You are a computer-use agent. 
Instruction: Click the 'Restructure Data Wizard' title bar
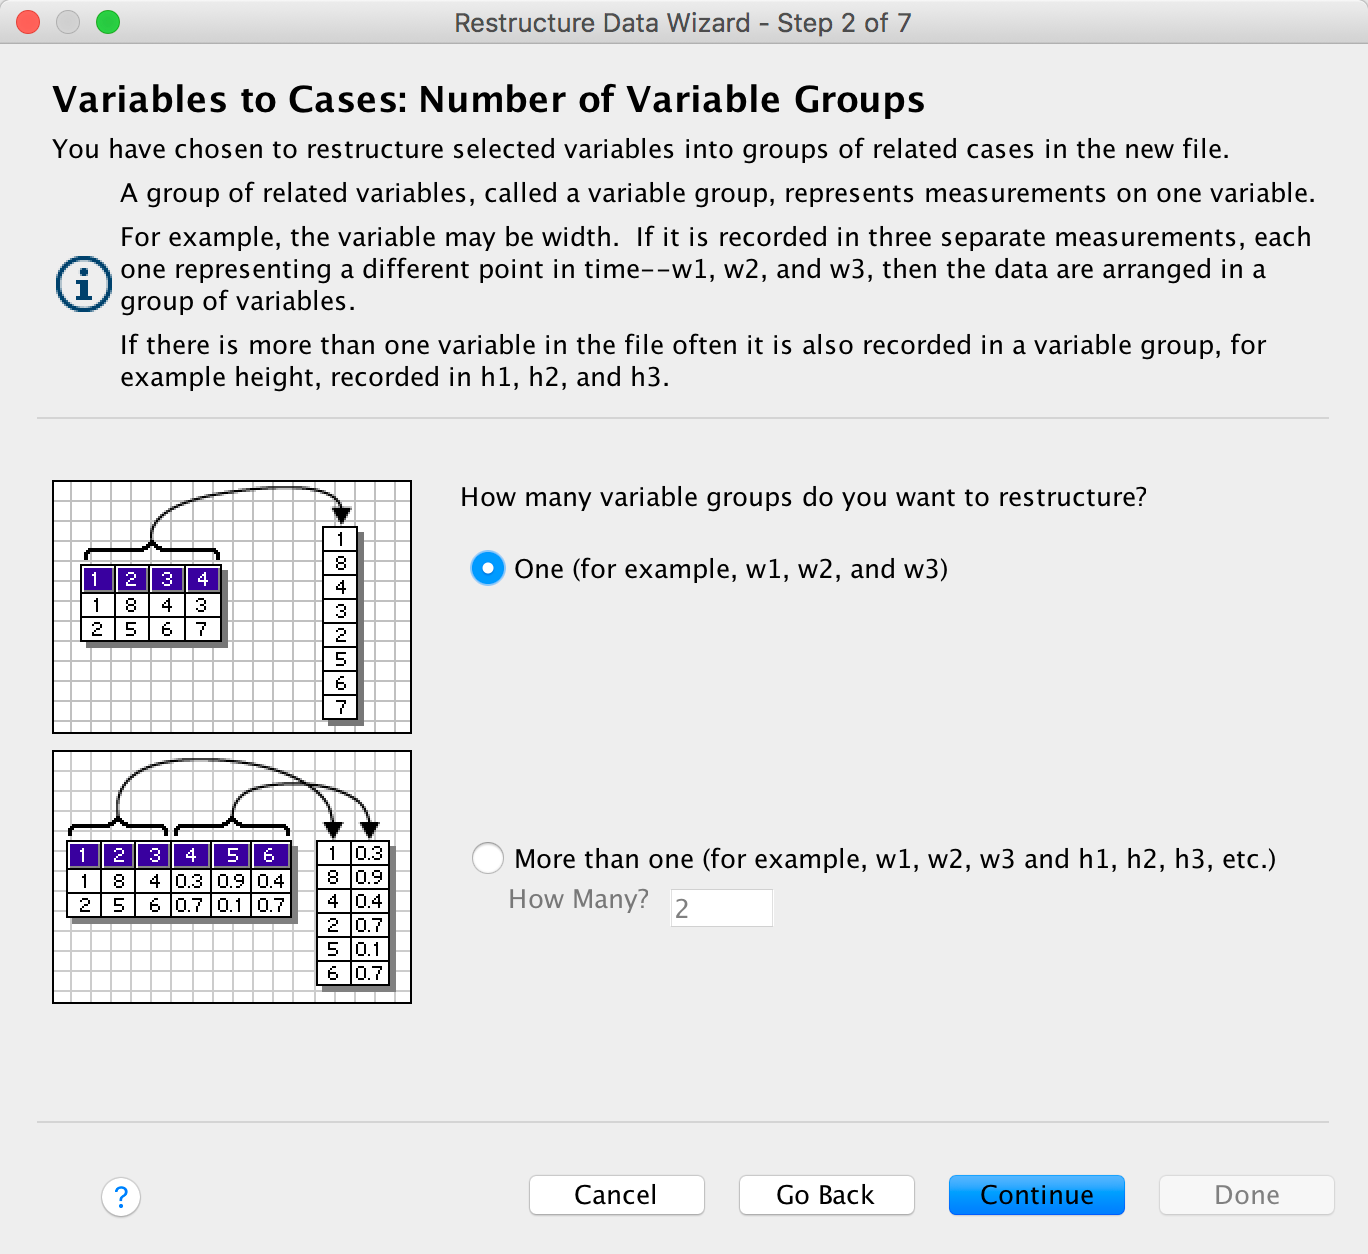click(683, 22)
